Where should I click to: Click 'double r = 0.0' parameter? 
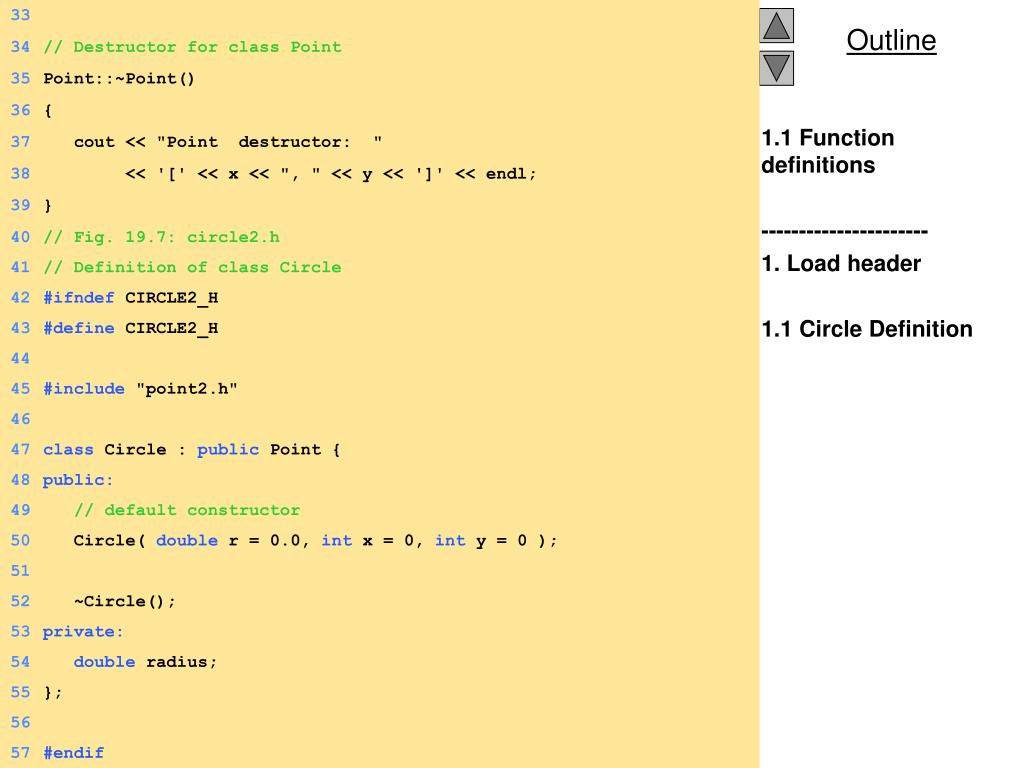[228, 541]
